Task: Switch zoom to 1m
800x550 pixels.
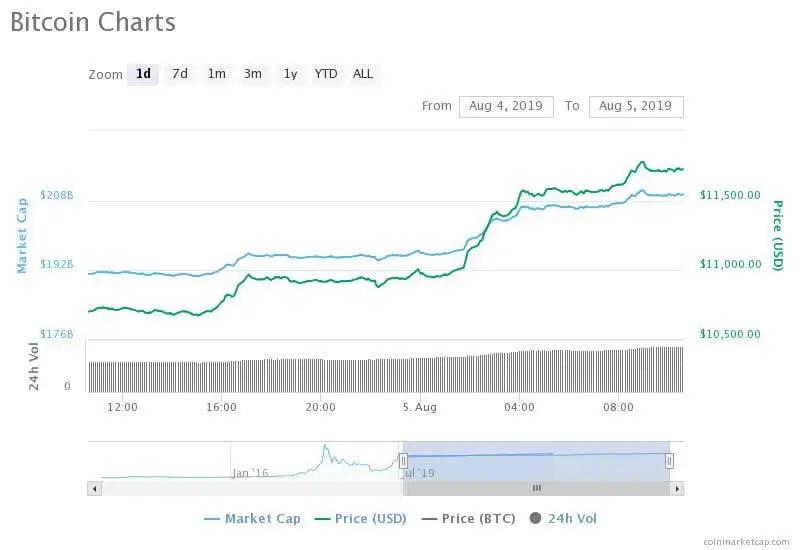Action: tap(216, 74)
